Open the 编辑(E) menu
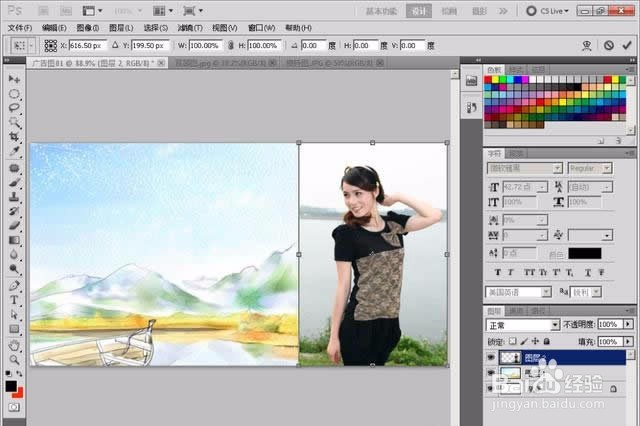 (x=54, y=28)
